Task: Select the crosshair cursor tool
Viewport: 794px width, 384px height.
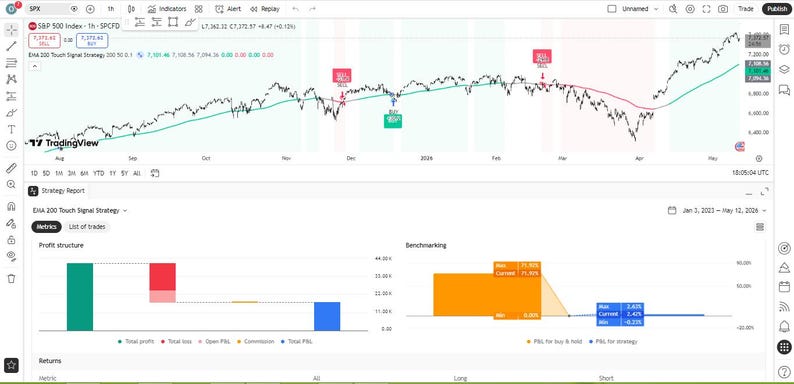Action: [11, 30]
